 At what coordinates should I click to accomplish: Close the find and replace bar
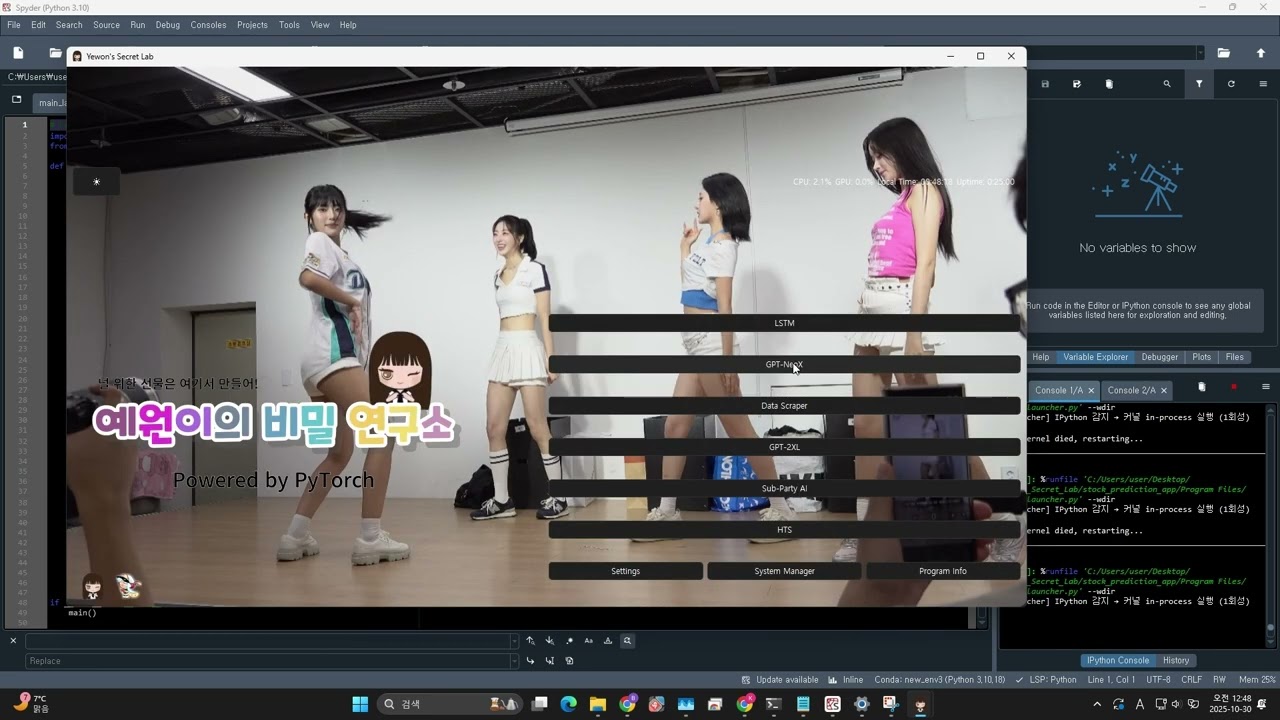[13, 641]
